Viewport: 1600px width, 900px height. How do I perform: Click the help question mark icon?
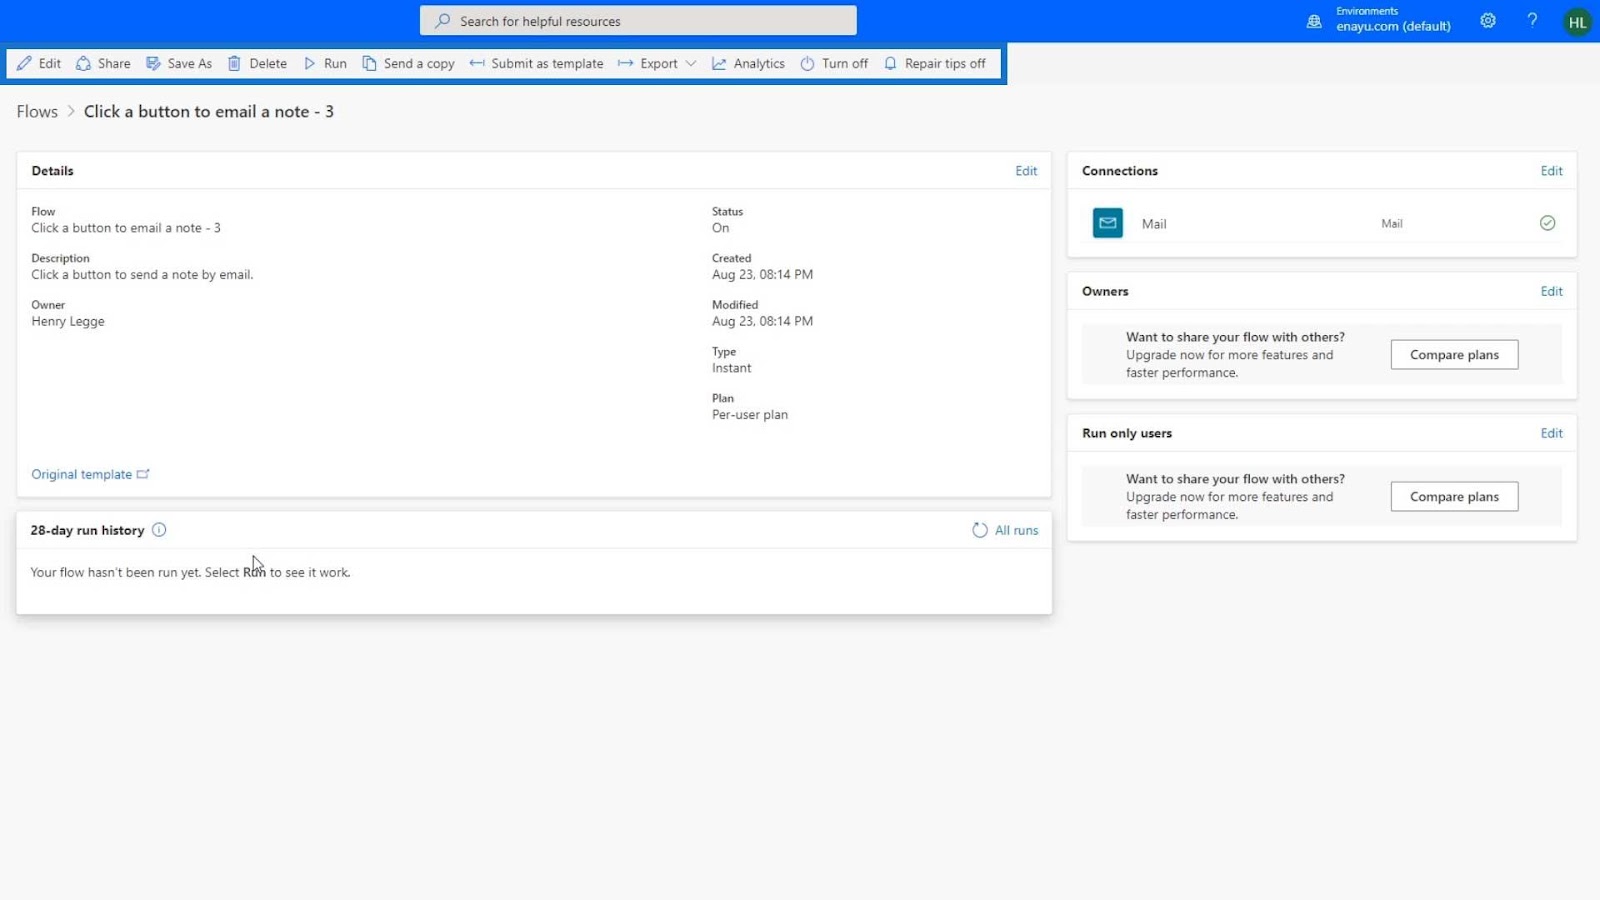pyautogui.click(x=1532, y=20)
